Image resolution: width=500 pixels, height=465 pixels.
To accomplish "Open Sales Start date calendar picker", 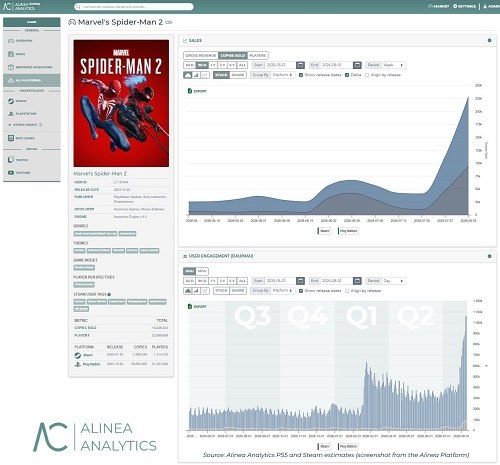I will coord(300,65).
